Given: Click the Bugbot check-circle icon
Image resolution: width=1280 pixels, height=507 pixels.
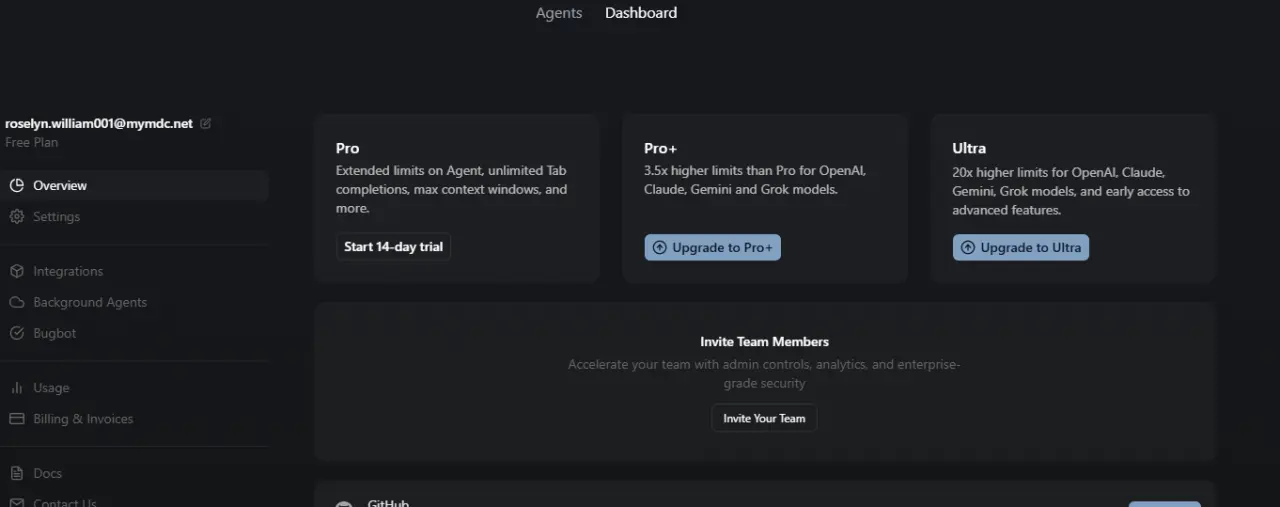Looking at the screenshot, I should (16, 333).
